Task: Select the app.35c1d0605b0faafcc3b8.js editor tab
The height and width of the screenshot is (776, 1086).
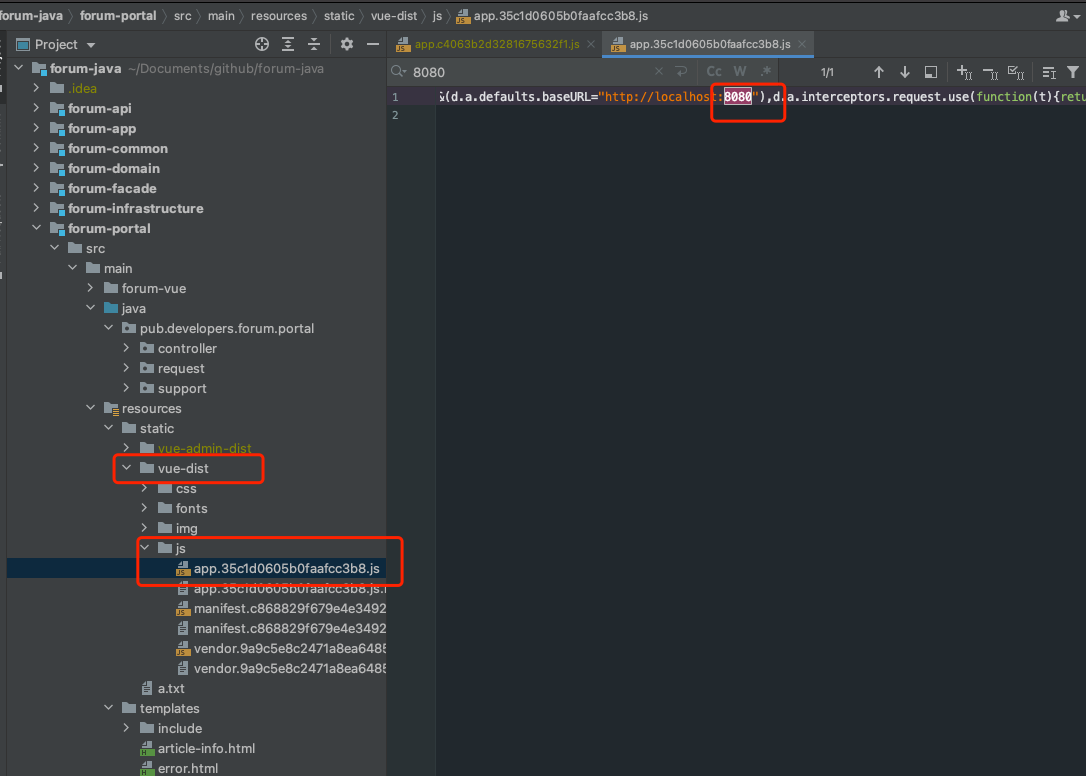Action: [x=709, y=44]
